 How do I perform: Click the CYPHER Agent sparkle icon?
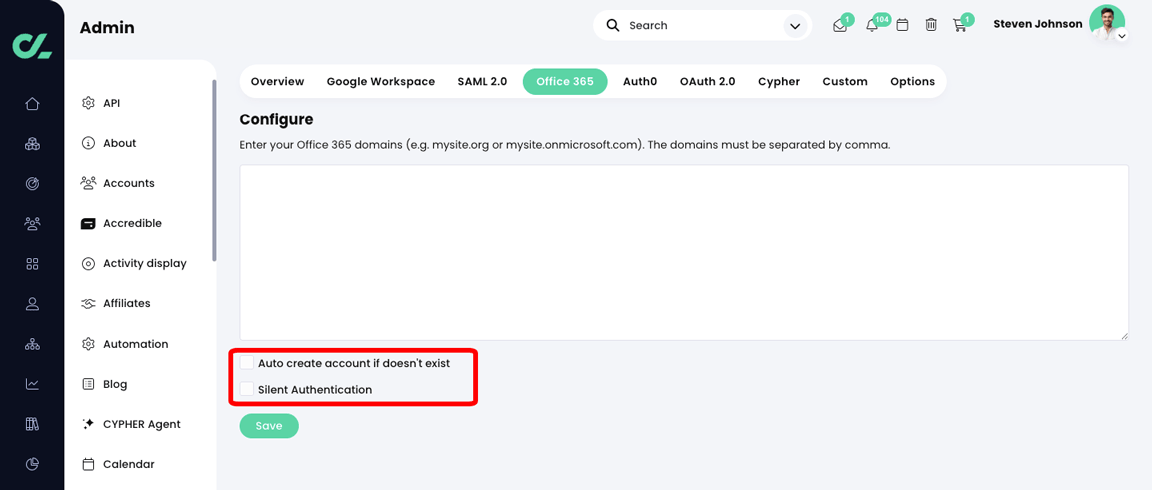click(x=88, y=424)
